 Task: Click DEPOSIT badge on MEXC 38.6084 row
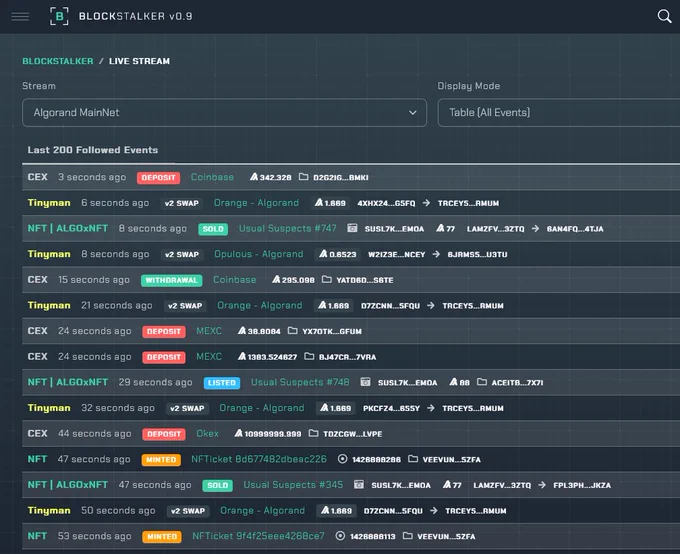tap(163, 331)
